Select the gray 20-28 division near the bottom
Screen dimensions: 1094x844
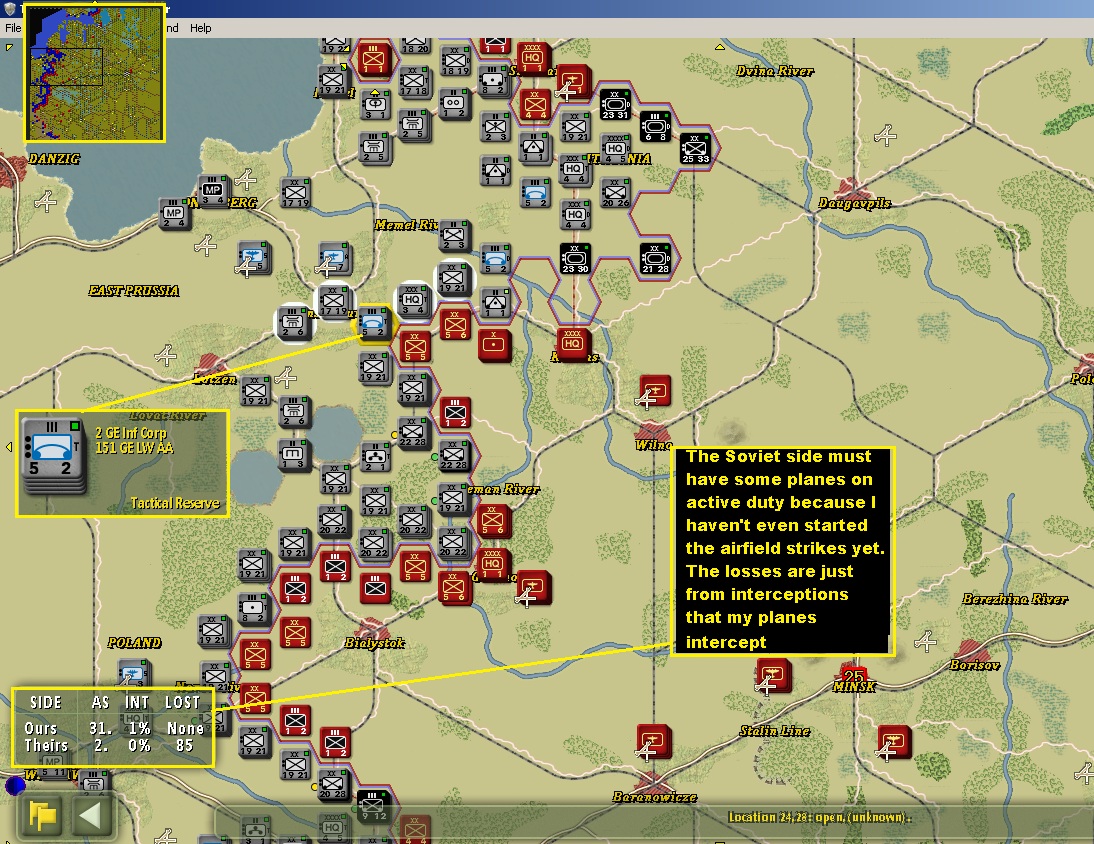pos(333,784)
